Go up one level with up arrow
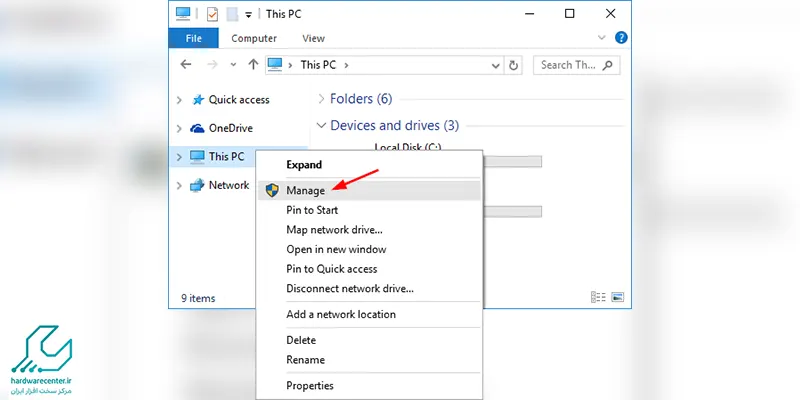 (x=253, y=65)
